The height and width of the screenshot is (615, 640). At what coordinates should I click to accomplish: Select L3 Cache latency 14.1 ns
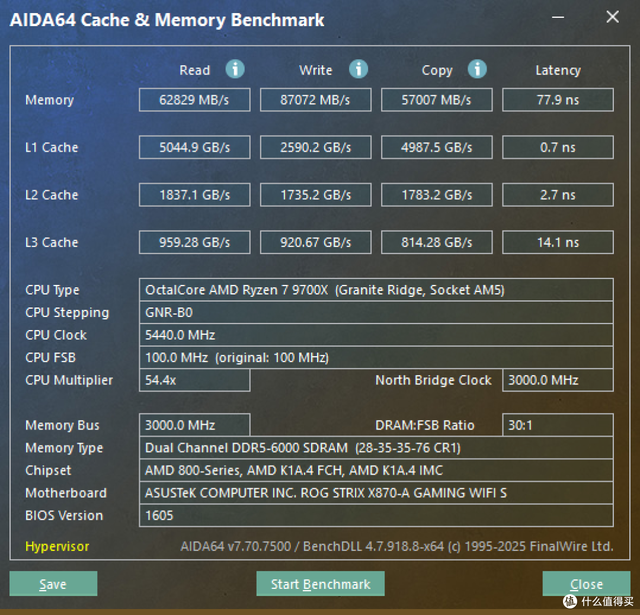point(558,242)
